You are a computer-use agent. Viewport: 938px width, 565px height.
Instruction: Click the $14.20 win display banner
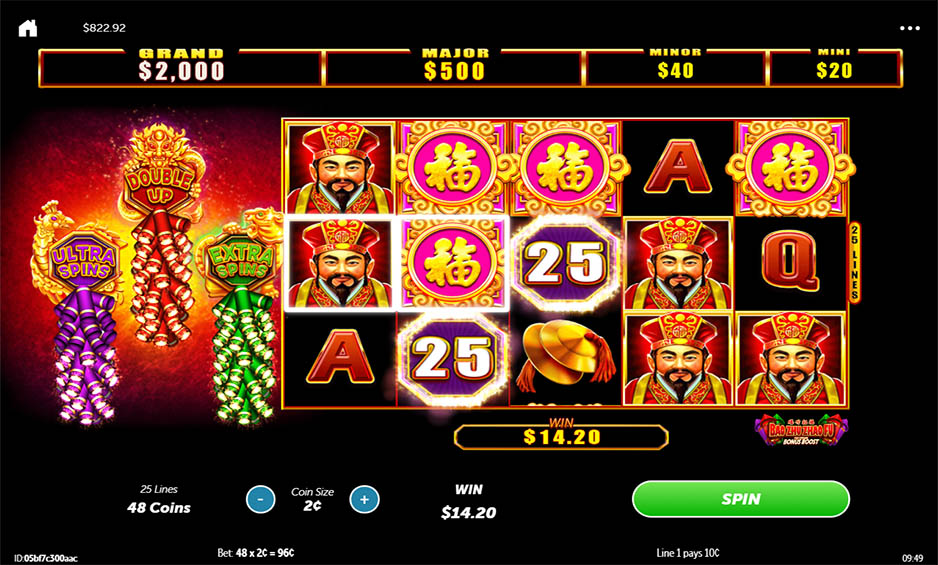(561, 436)
